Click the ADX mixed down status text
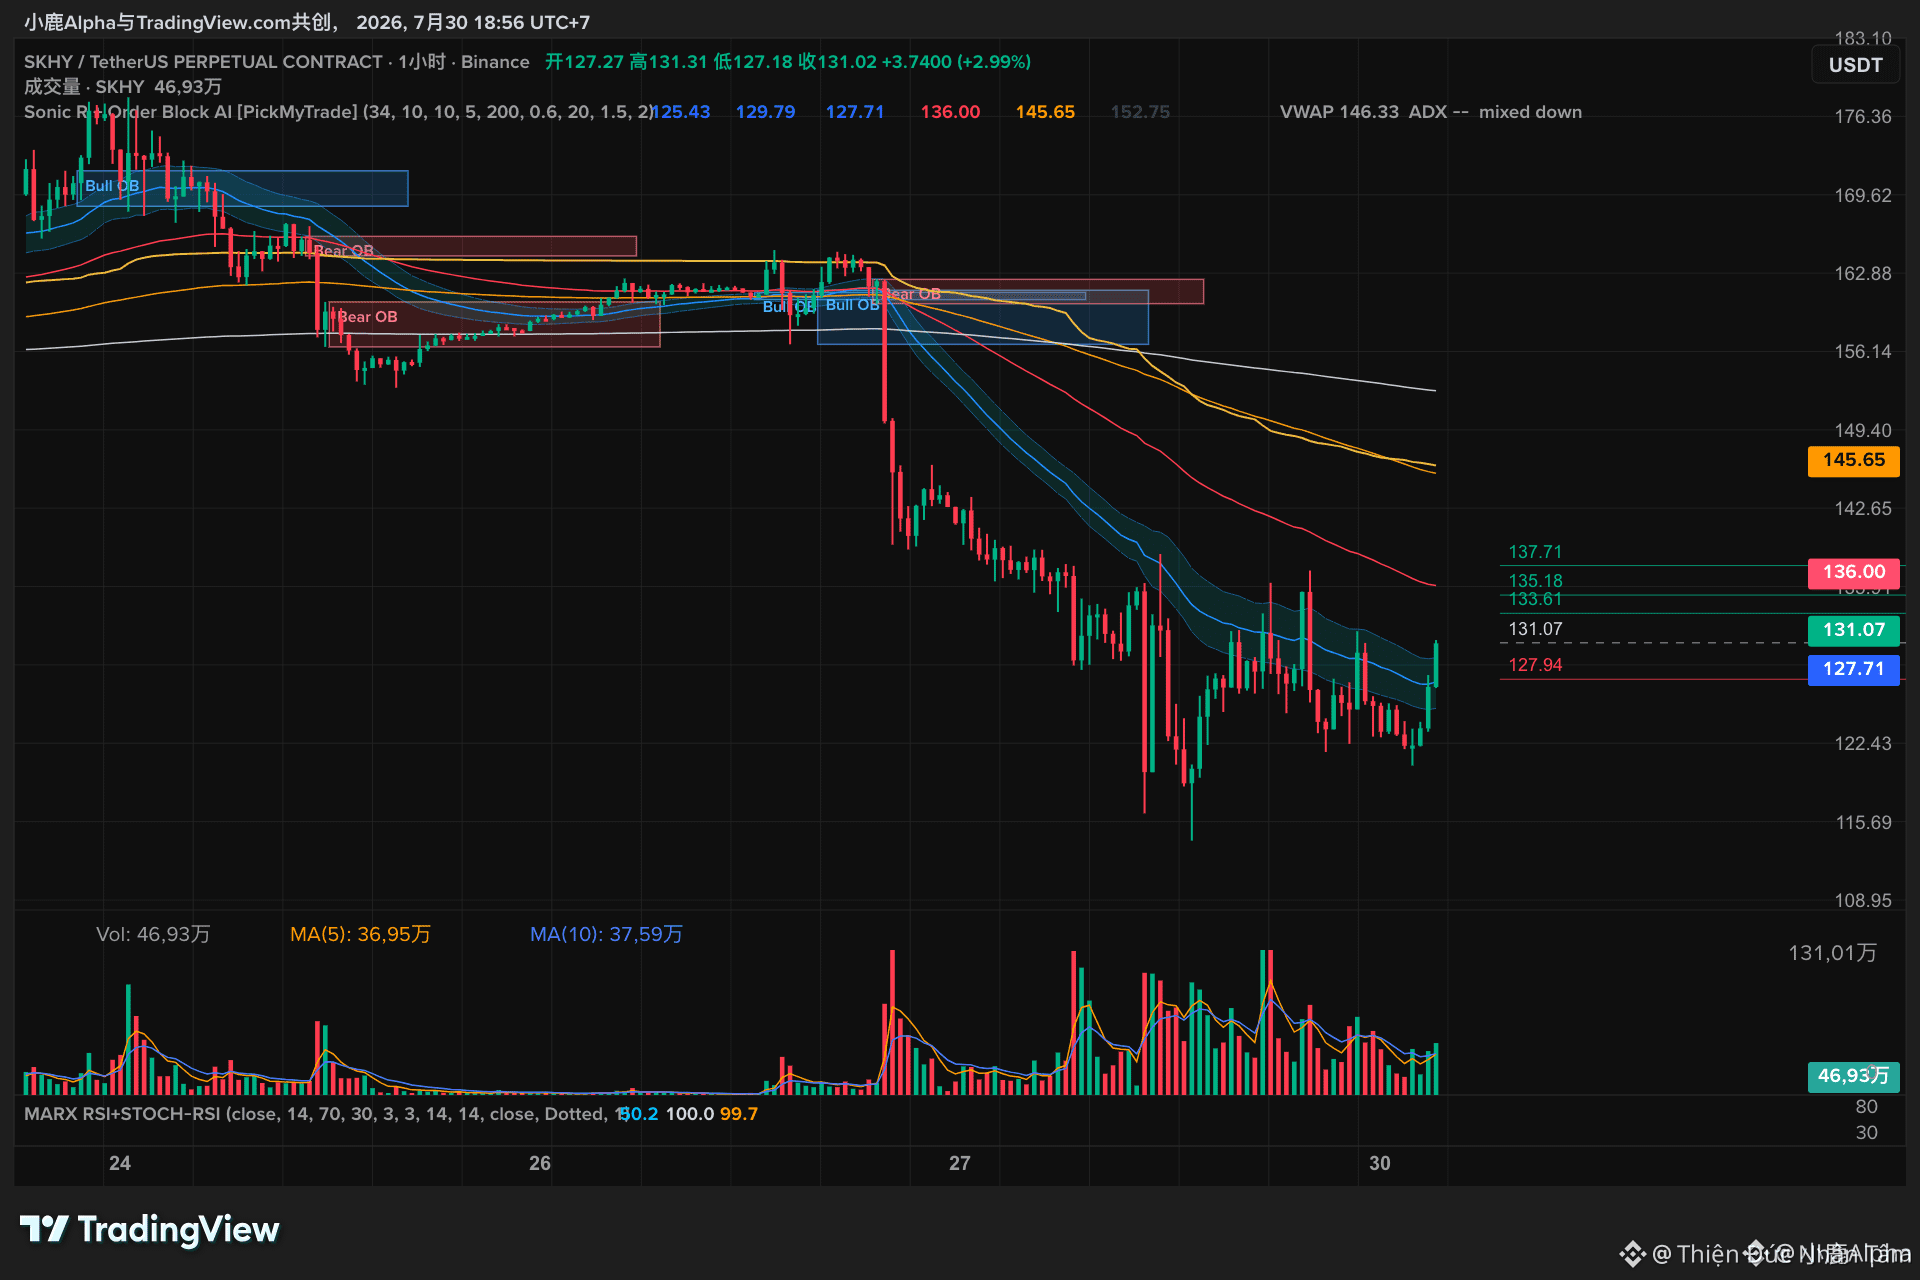This screenshot has height=1280, width=1920. (x=1495, y=112)
